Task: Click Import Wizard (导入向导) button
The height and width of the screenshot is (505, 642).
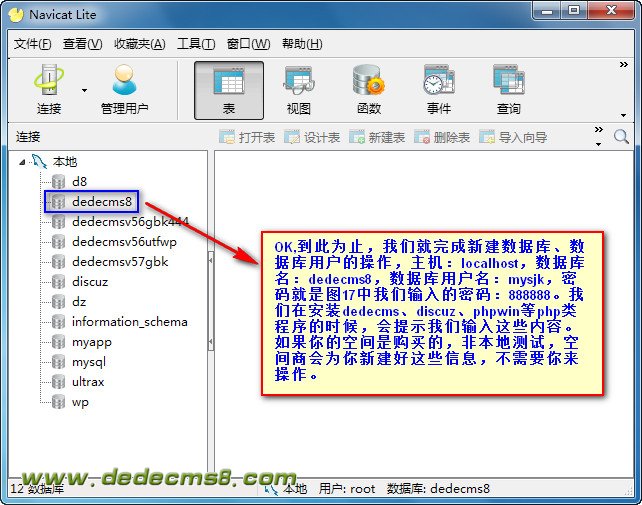Action: coord(513,137)
